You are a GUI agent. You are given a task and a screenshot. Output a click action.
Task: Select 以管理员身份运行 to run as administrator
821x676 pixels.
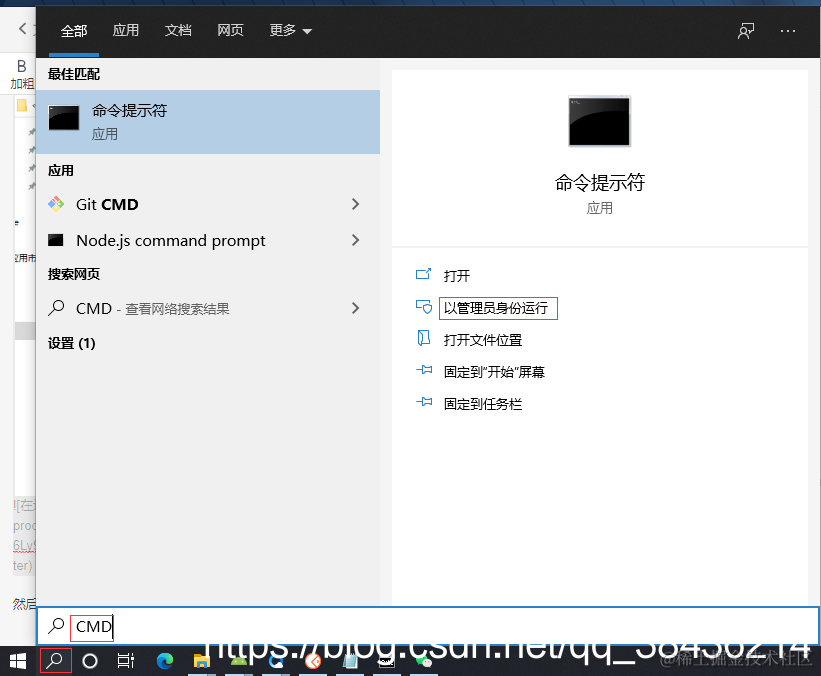[x=498, y=308]
